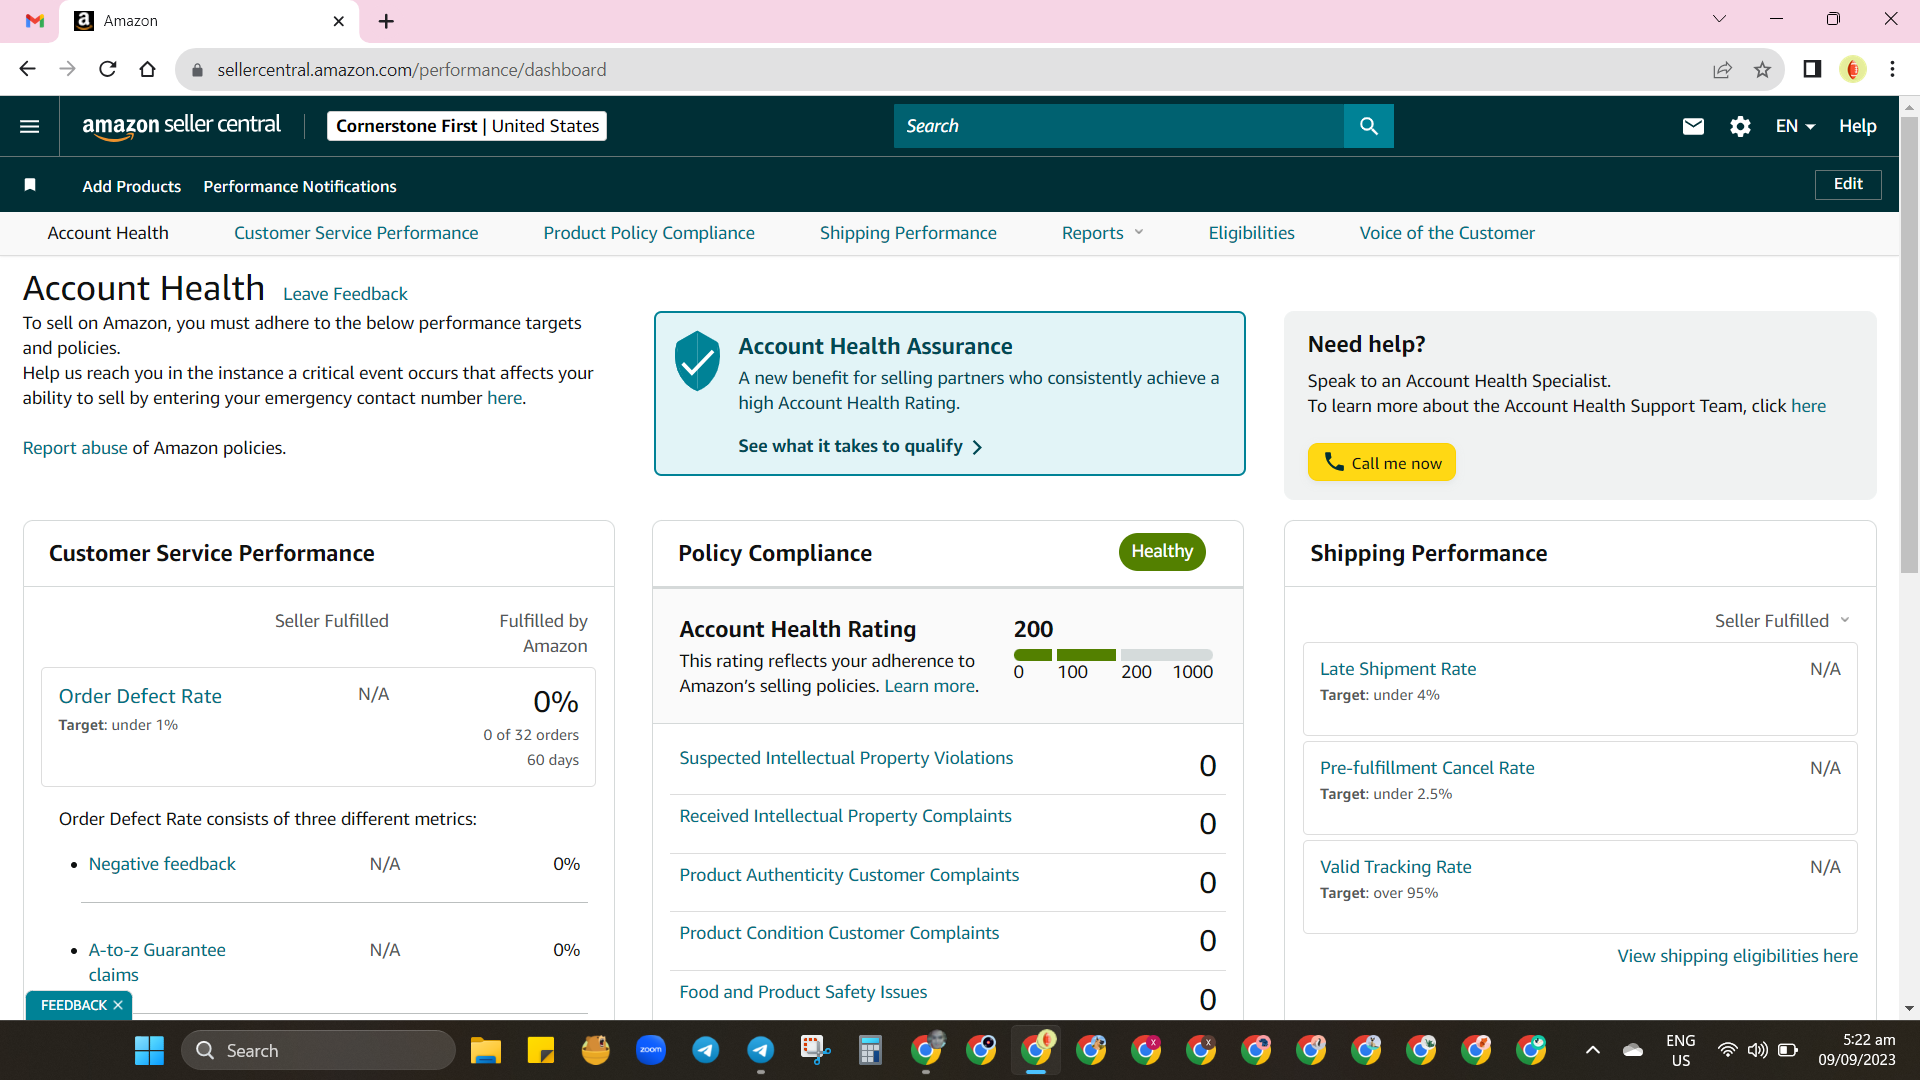
Task: Open the Valid Tracking Rate link
Action: point(1396,867)
